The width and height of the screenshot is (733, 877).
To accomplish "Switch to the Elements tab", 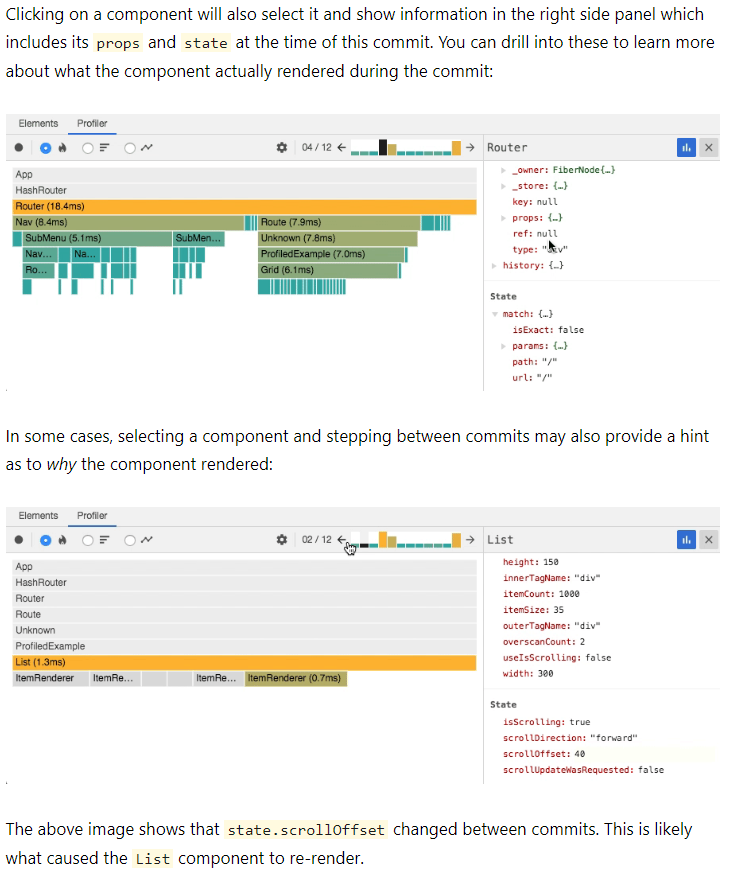I will click(x=38, y=123).
